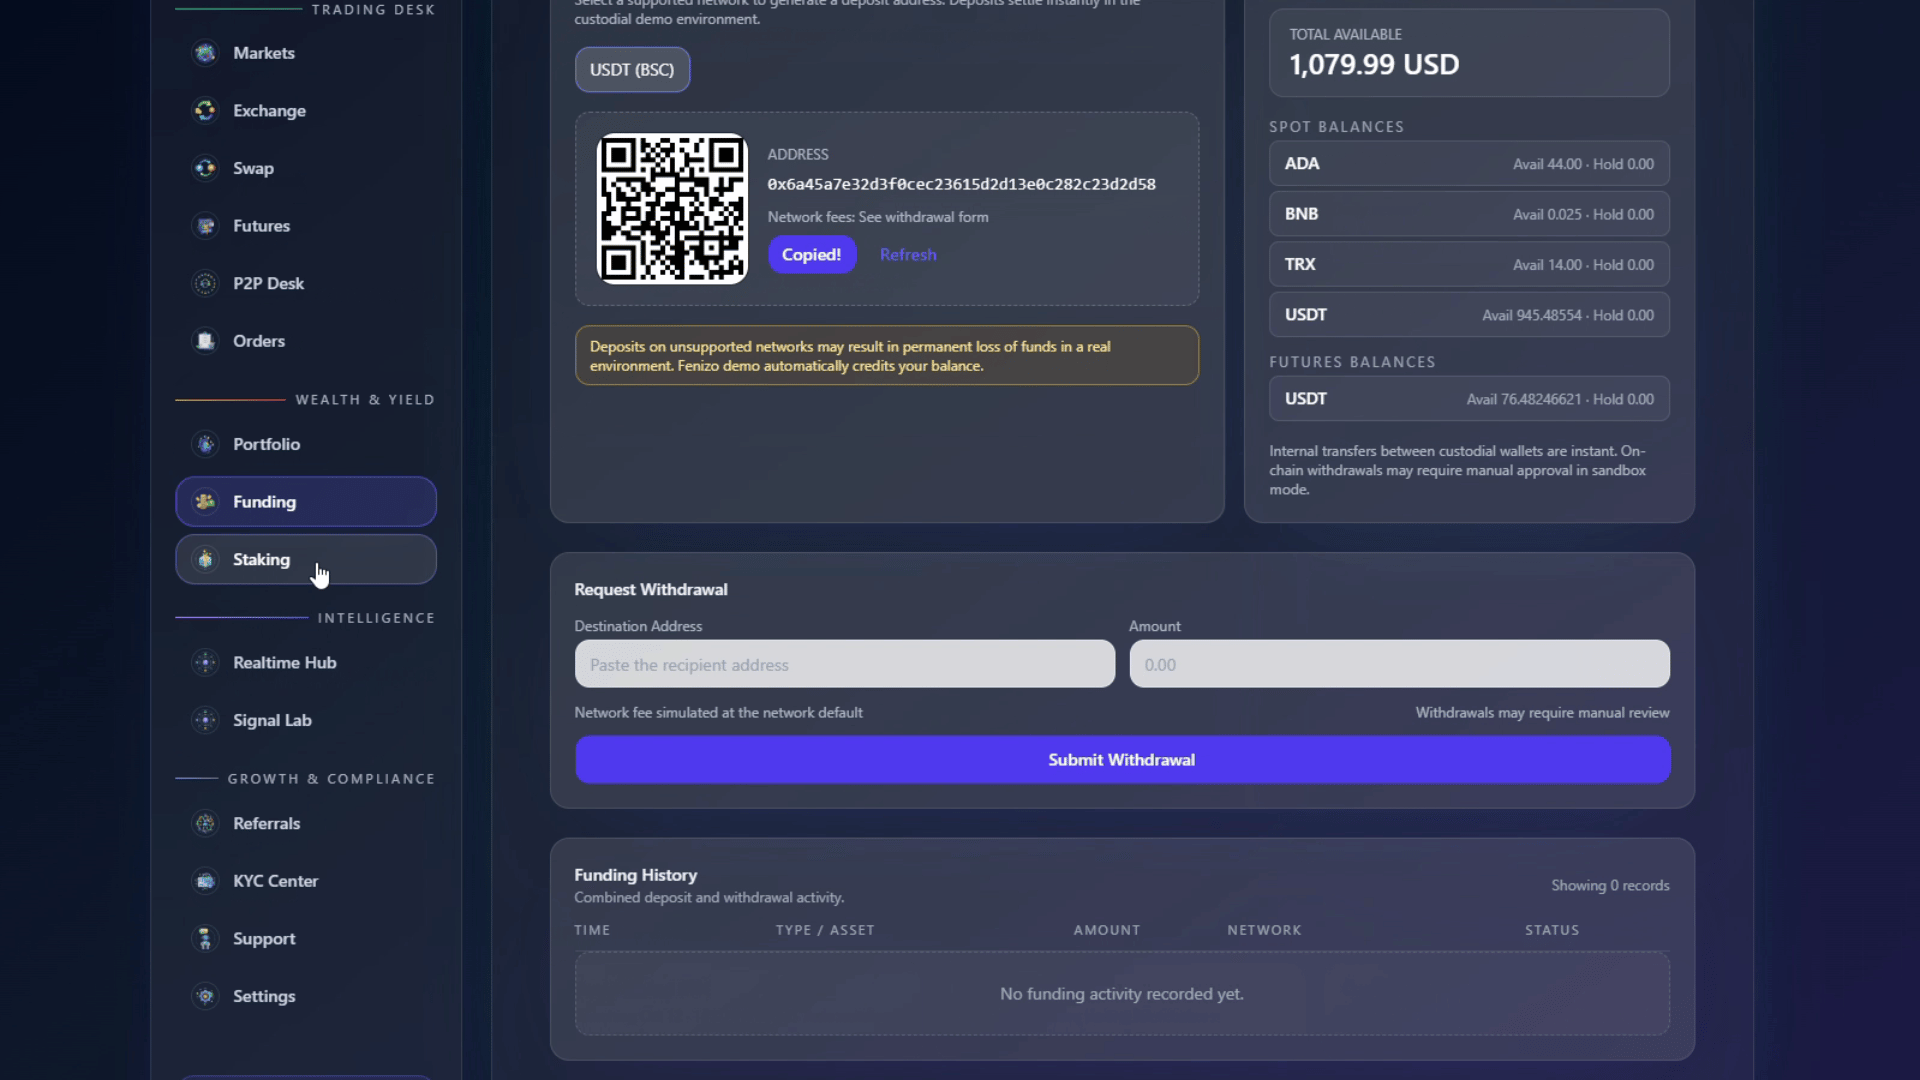Open the KYC Center icon
The height and width of the screenshot is (1080, 1920).
pos(205,881)
